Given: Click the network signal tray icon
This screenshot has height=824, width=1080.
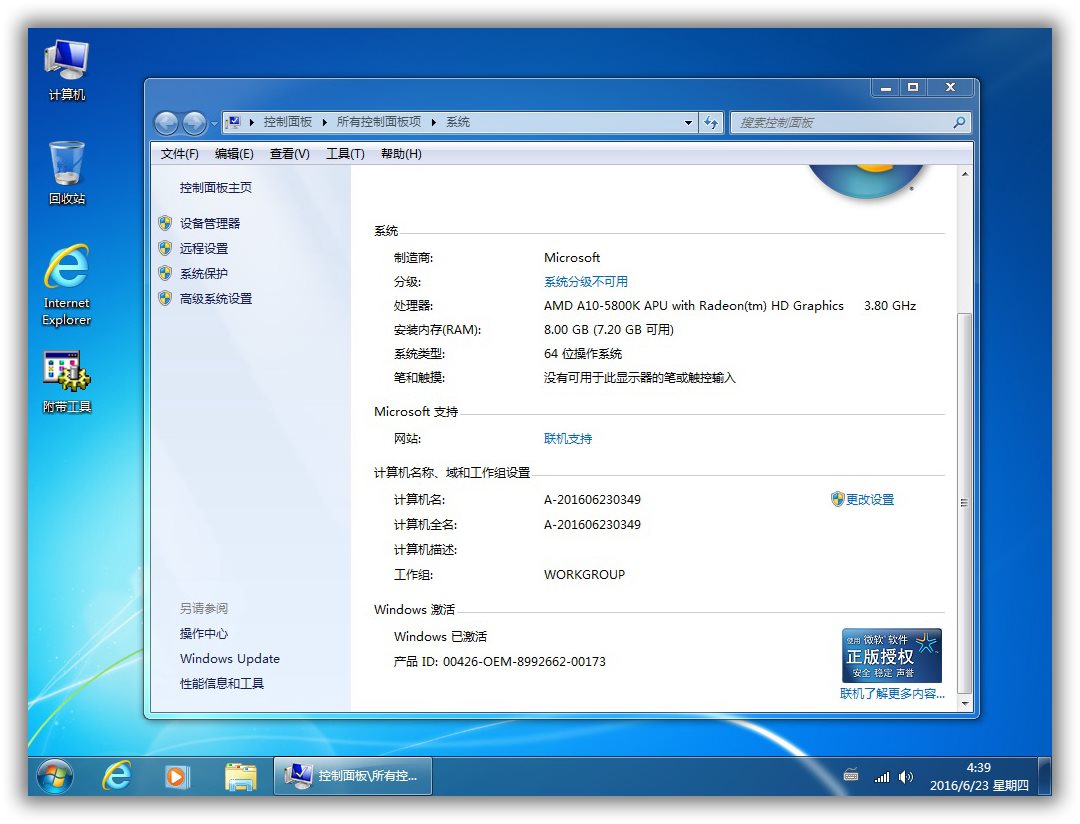Looking at the screenshot, I should click(882, 777).
